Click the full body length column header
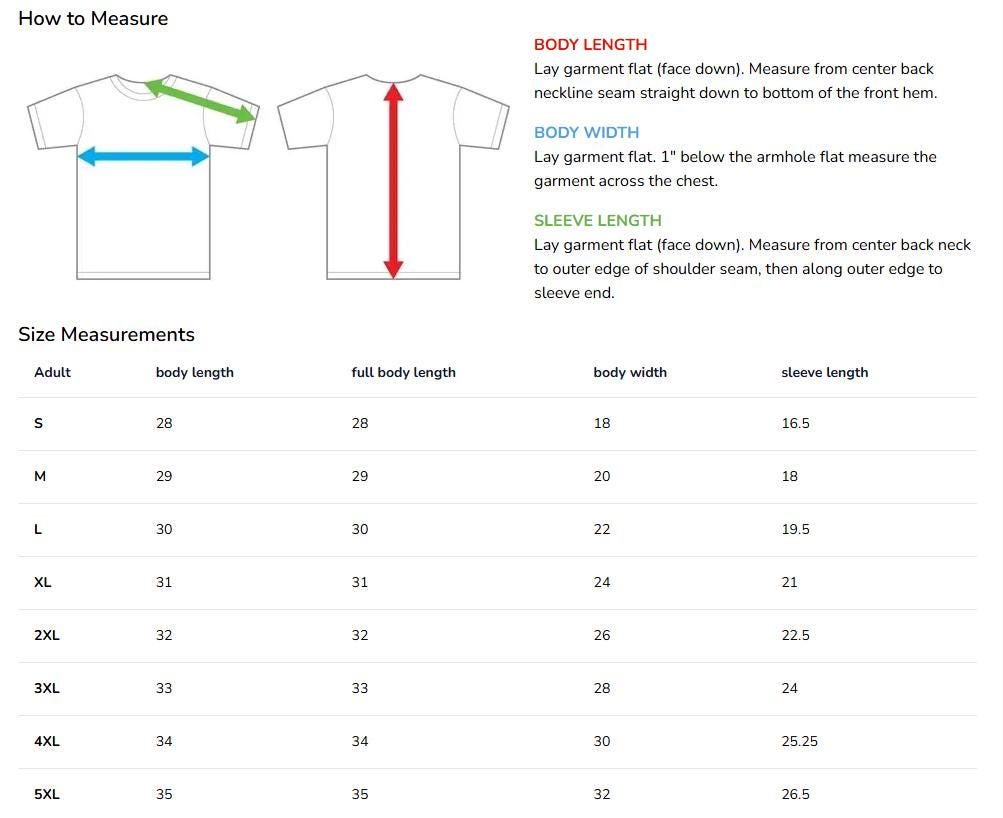Image resolution: width=1003 pixels, height=818 pixels. 404,373
